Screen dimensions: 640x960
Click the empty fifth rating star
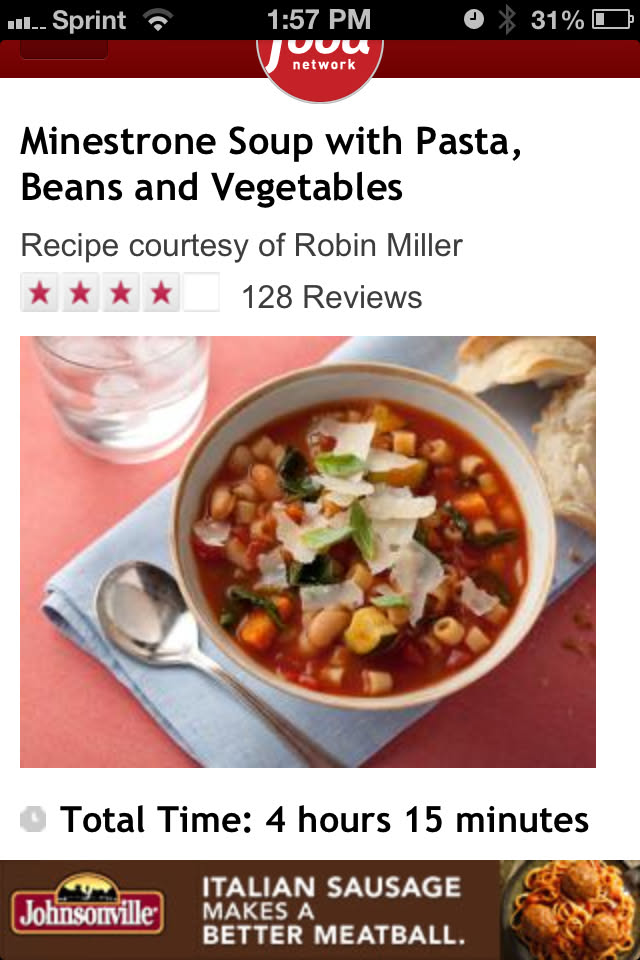click(200, 294)
